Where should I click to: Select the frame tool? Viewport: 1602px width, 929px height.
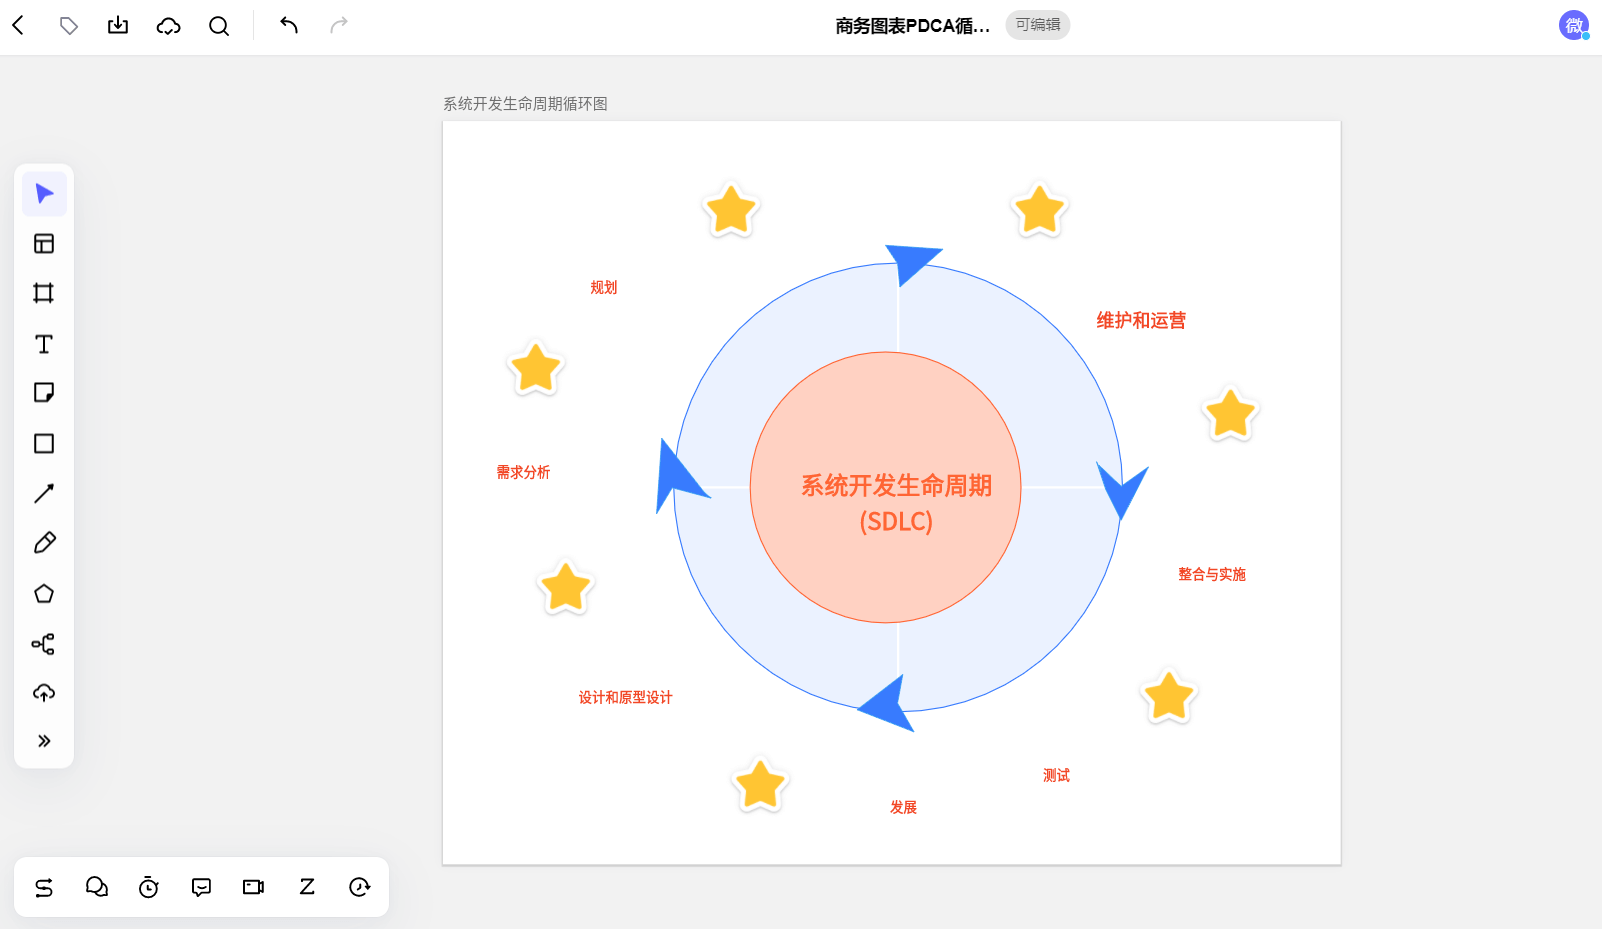[44, 293]
